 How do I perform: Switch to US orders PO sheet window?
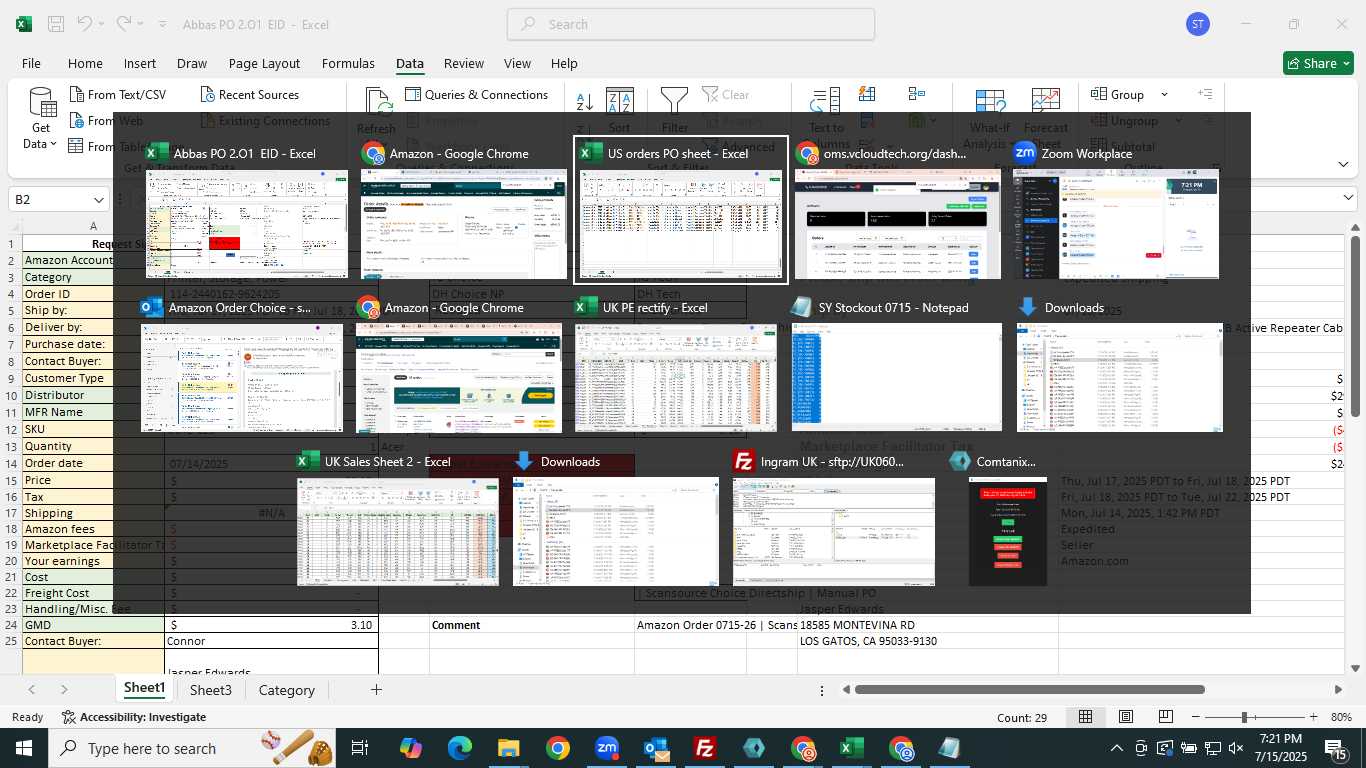[681, 211]
